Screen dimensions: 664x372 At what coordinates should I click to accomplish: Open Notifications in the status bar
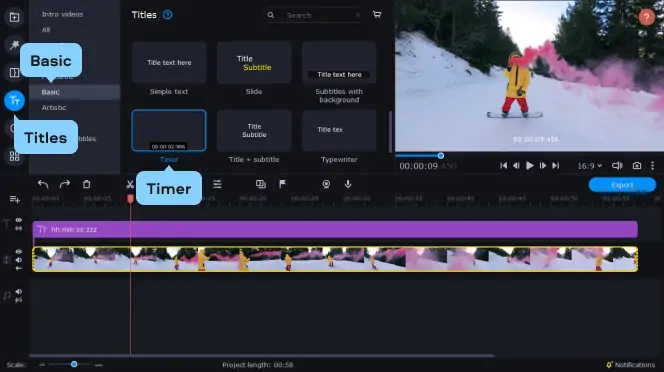pos(630,364)
